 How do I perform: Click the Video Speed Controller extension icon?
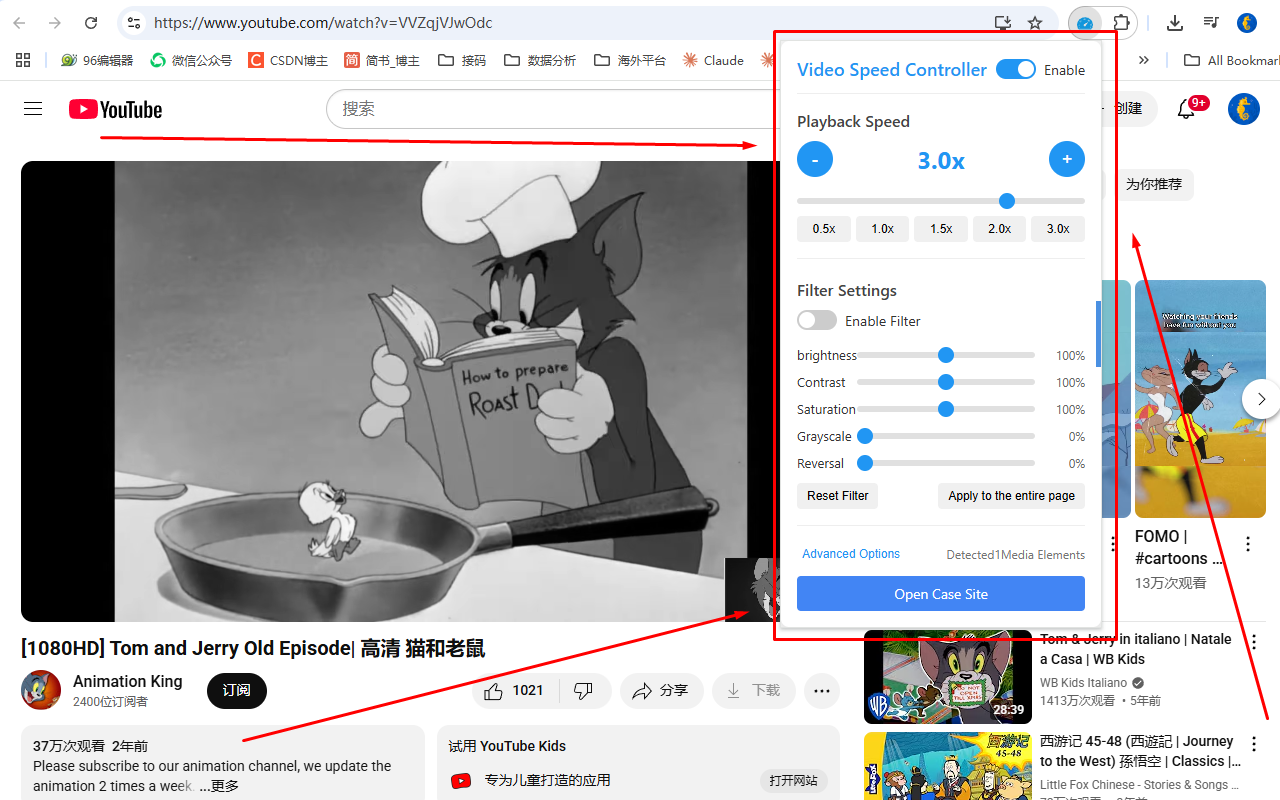point(1085,23)
